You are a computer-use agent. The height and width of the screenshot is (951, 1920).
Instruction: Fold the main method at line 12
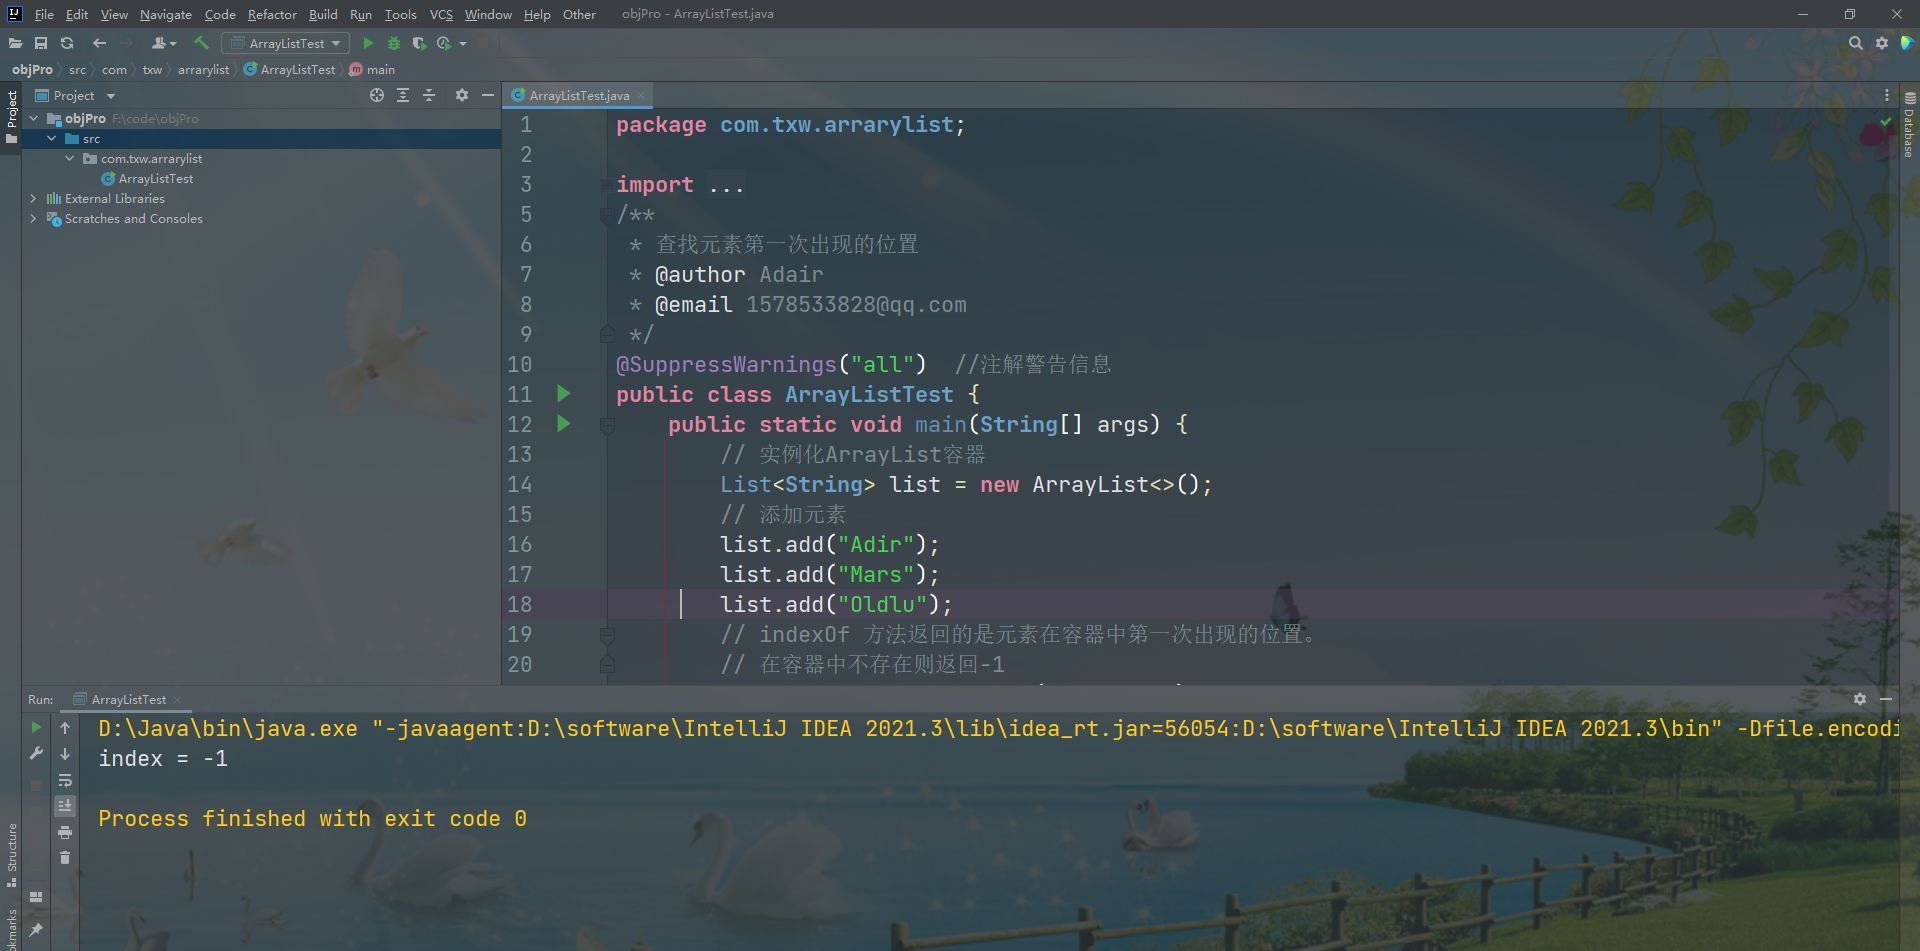point(606,424)
